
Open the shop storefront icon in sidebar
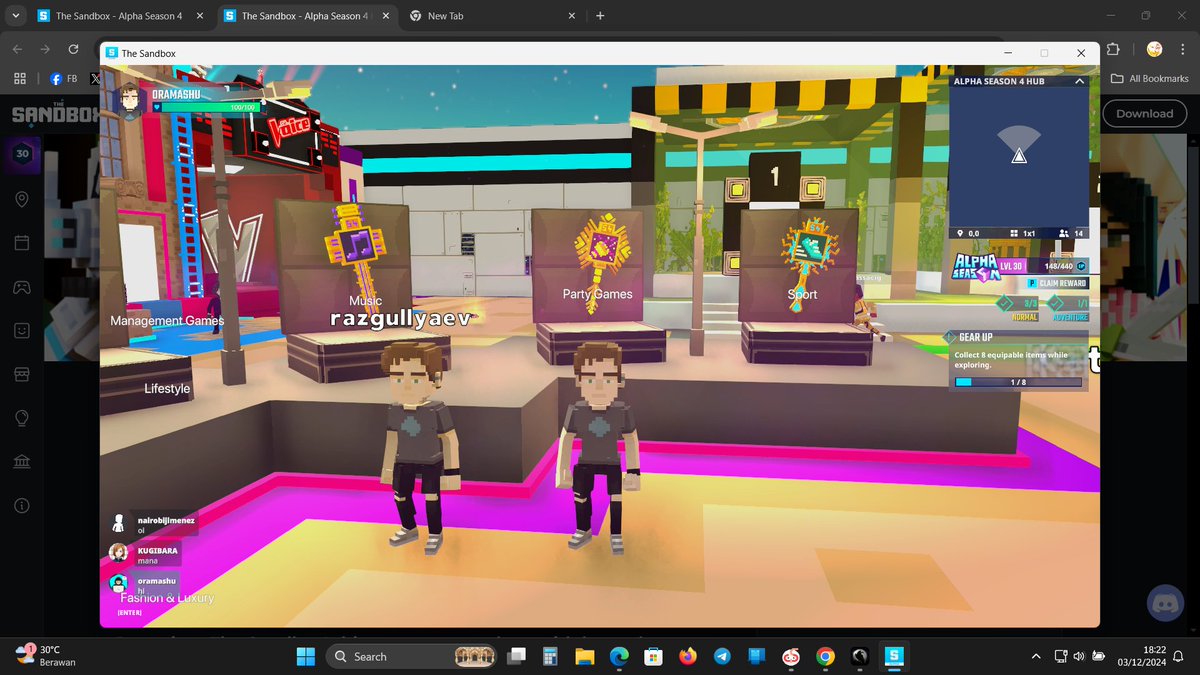point(22,373)
